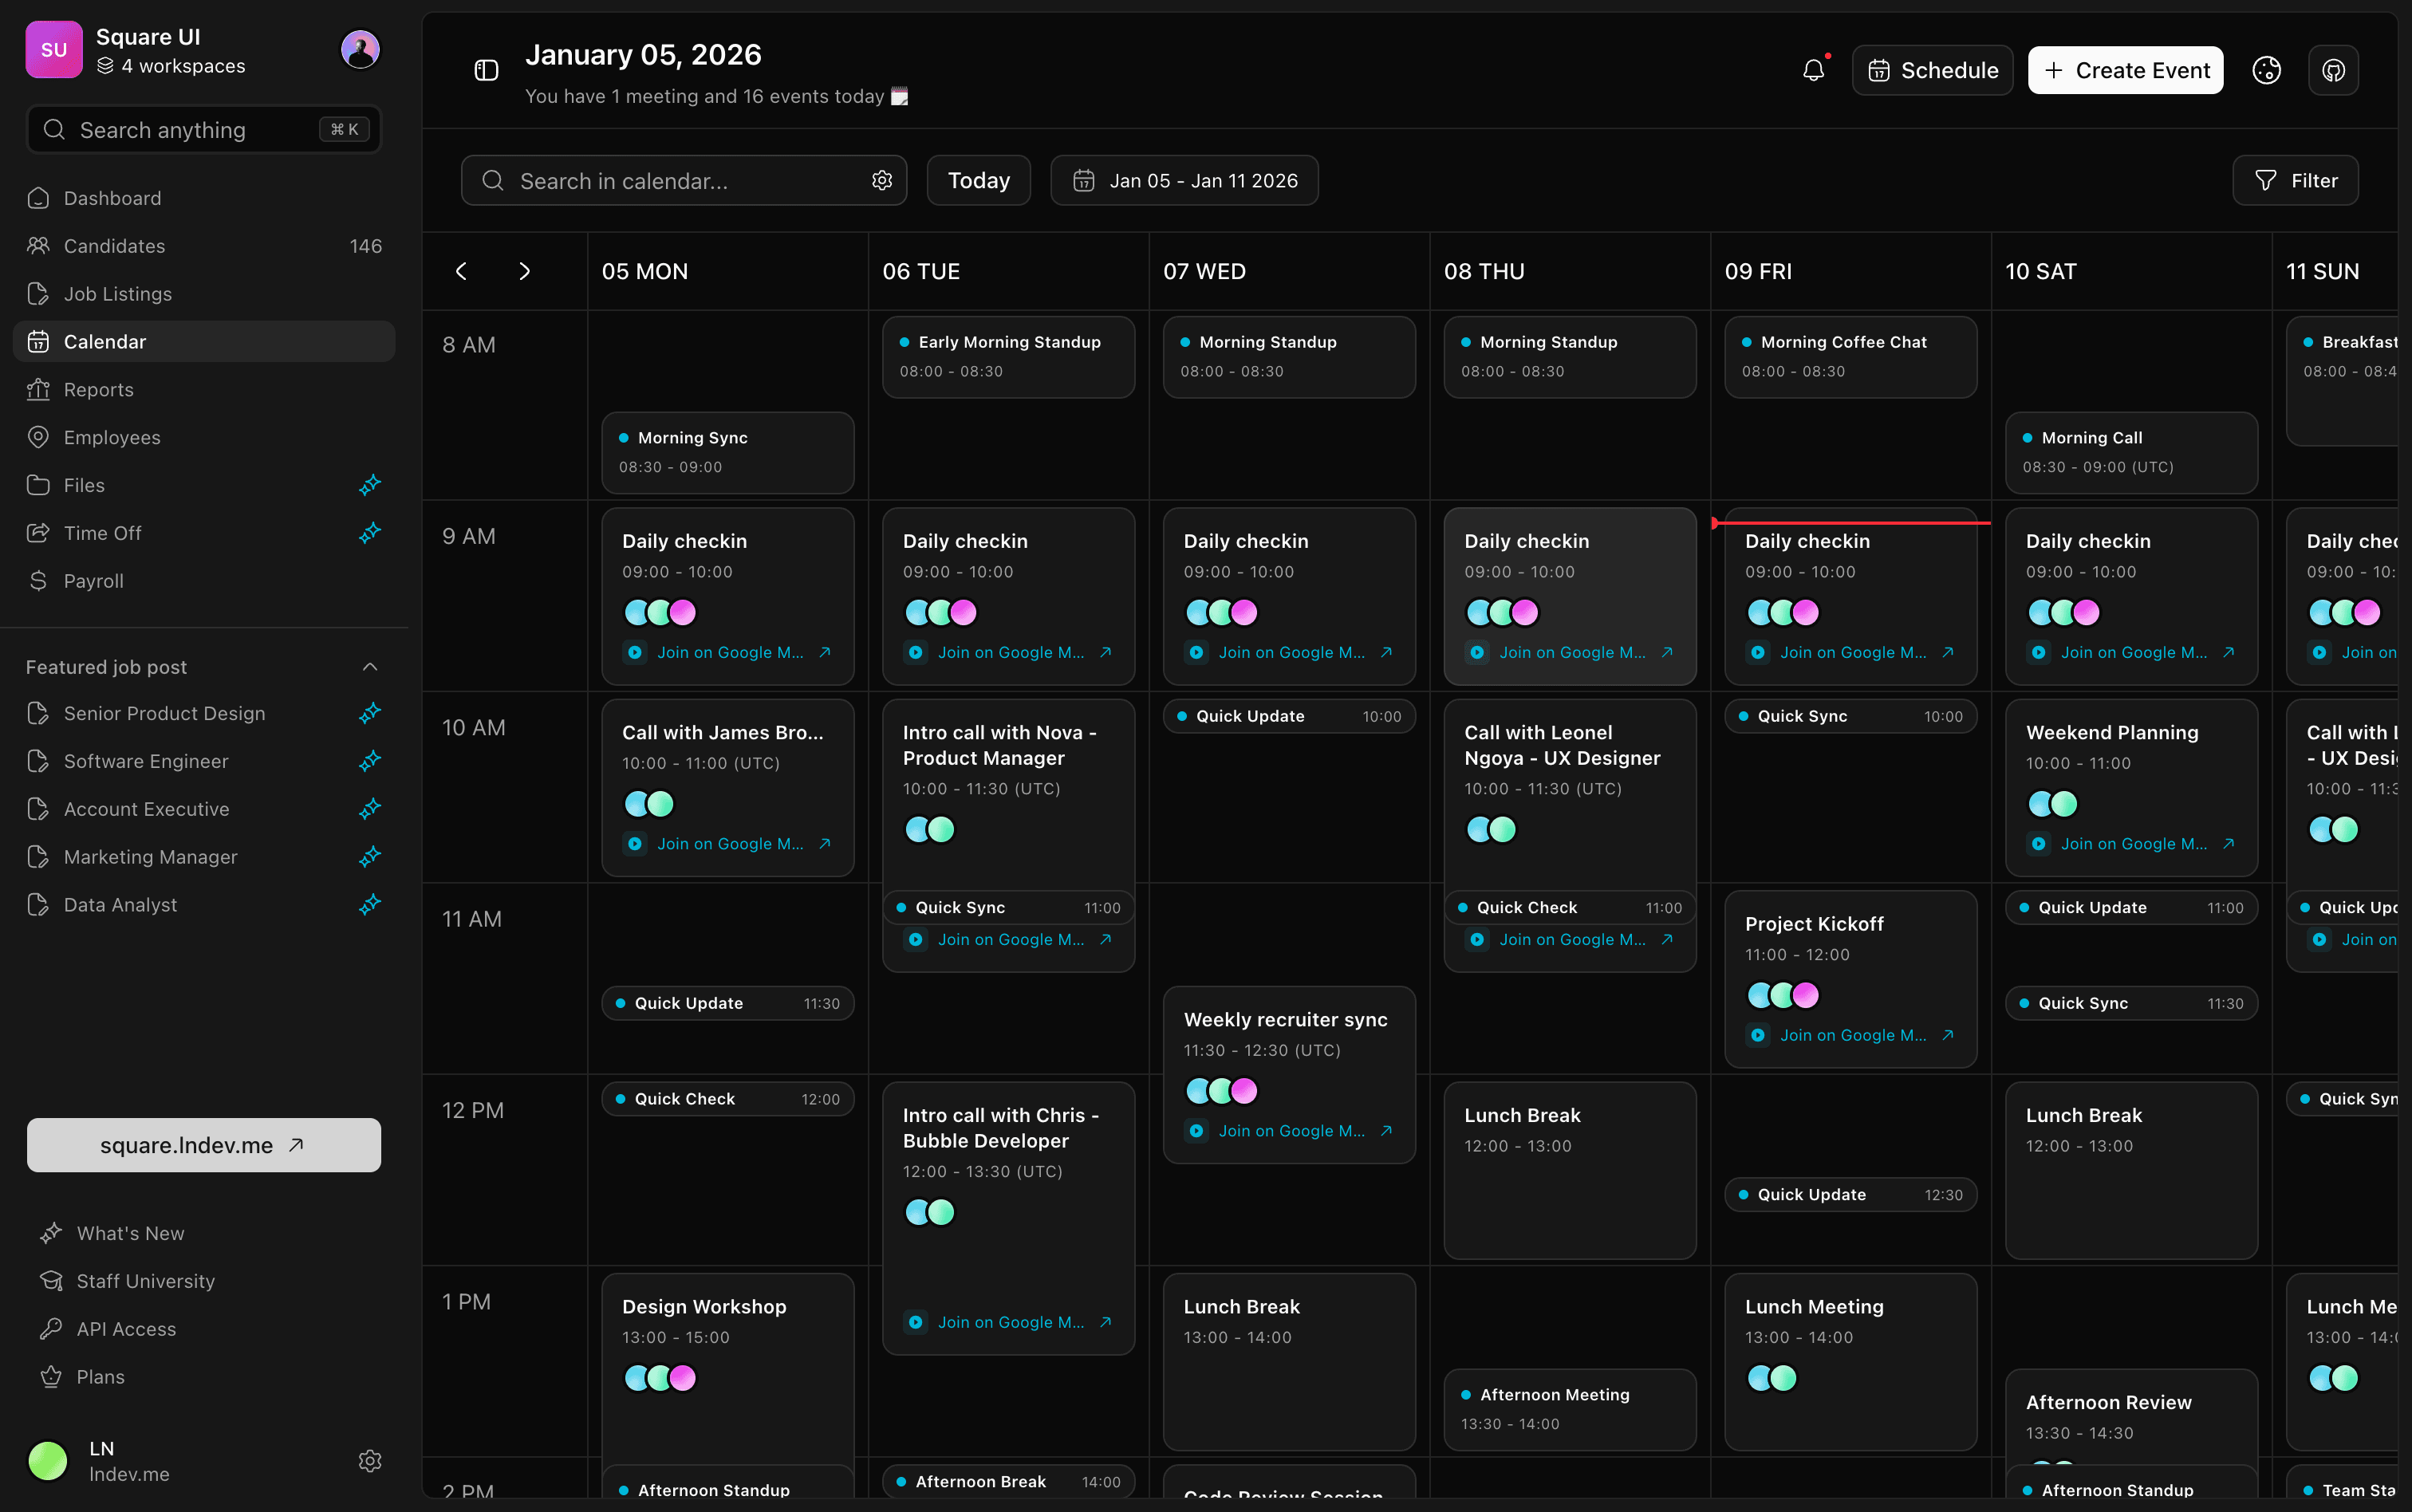2412x1512 pixels.
Task: Click the Create Event button
Action: pyautogui.click(x=2125, y=70)
